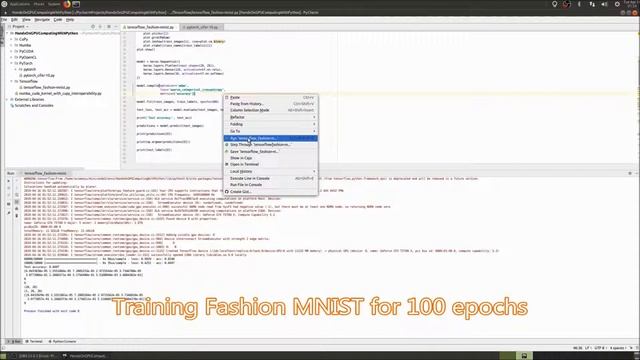The image size is (640, 360).
Task: Open the Local History submenu
Action: click(x=271, y=171)
